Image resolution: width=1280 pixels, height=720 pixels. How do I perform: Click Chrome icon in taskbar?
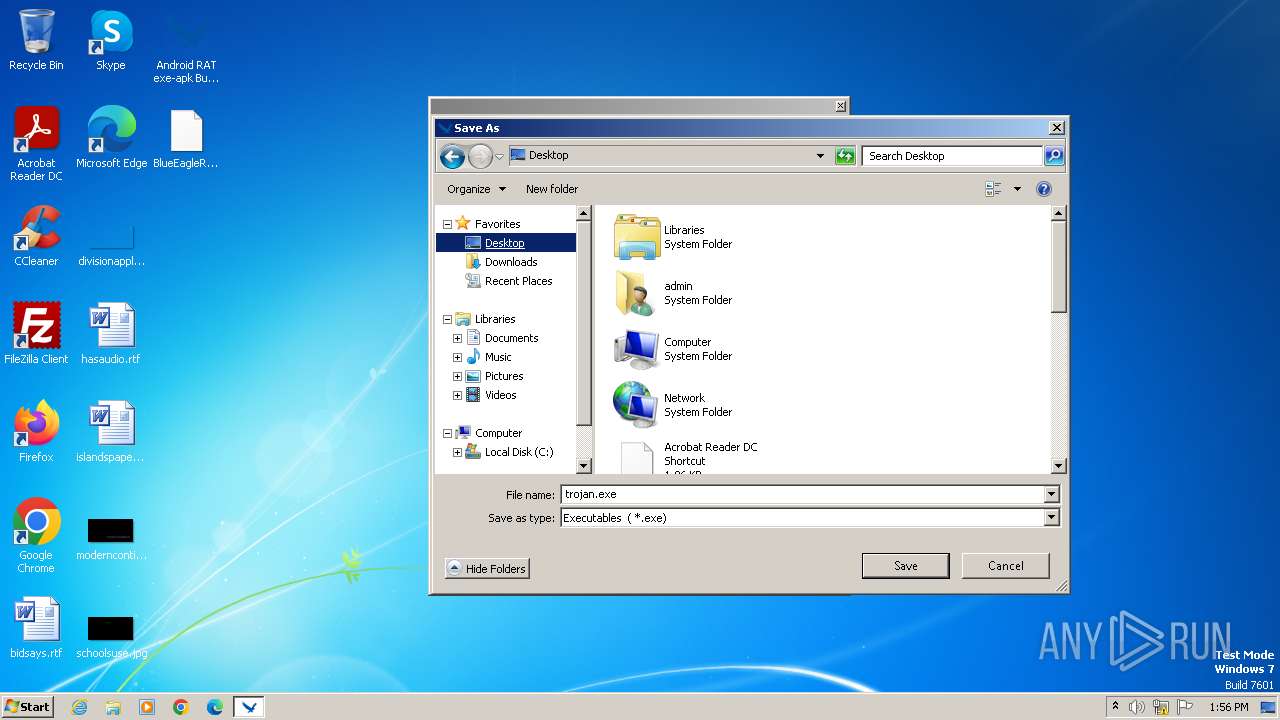click(x=181, y=707)
